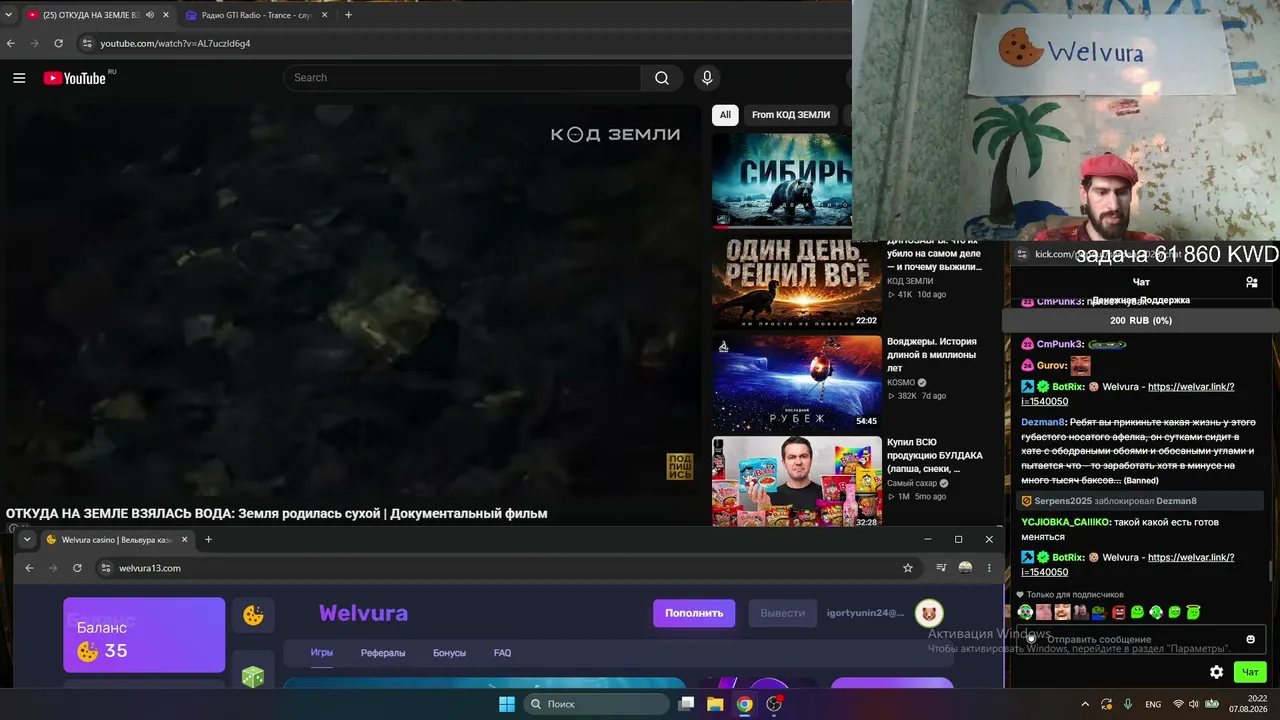The height and width of the screenshot is (720, 1280).
Task: Click the green dice icon in the Welvura sidebar
Action: (253, 677)
